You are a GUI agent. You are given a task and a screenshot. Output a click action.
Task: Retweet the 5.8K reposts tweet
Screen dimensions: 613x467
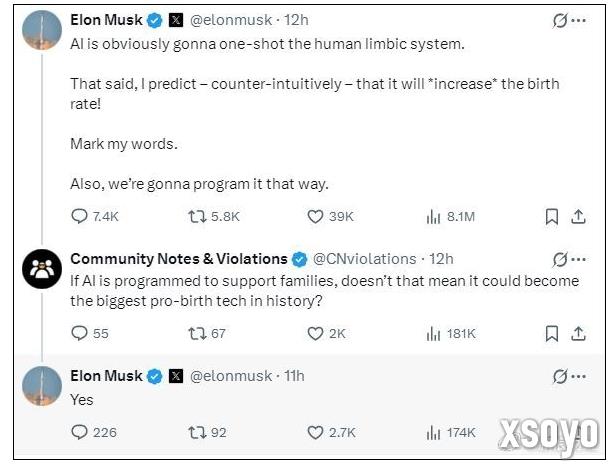point(197,216)
